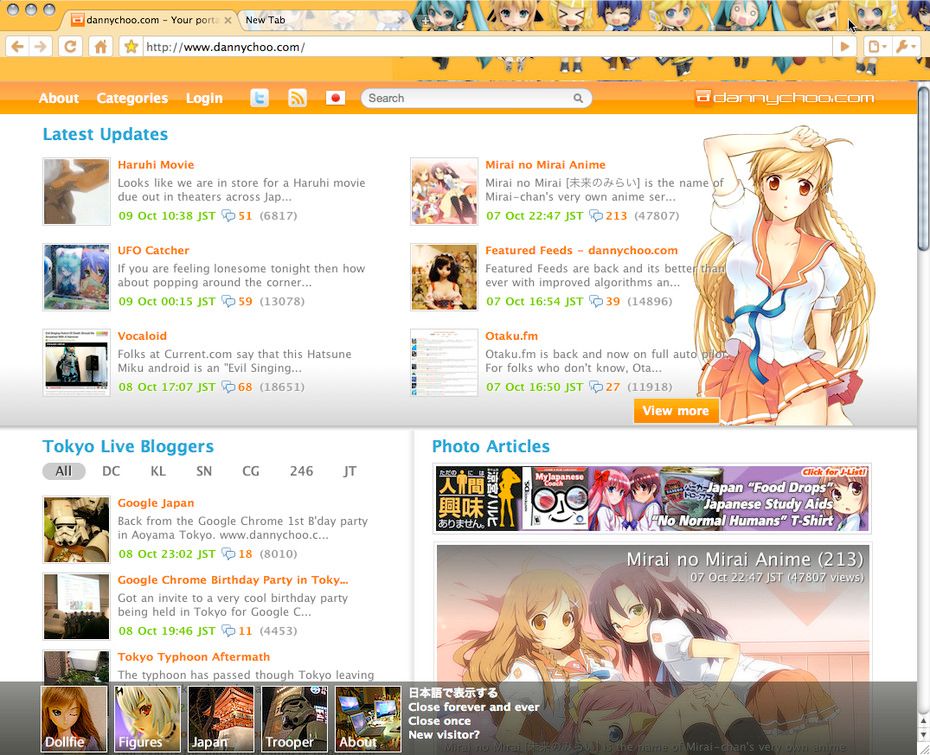The width and height of the screenshot is (930, 755).
Task: Open the About menu item in the header
Action: [x=58, y=98]
